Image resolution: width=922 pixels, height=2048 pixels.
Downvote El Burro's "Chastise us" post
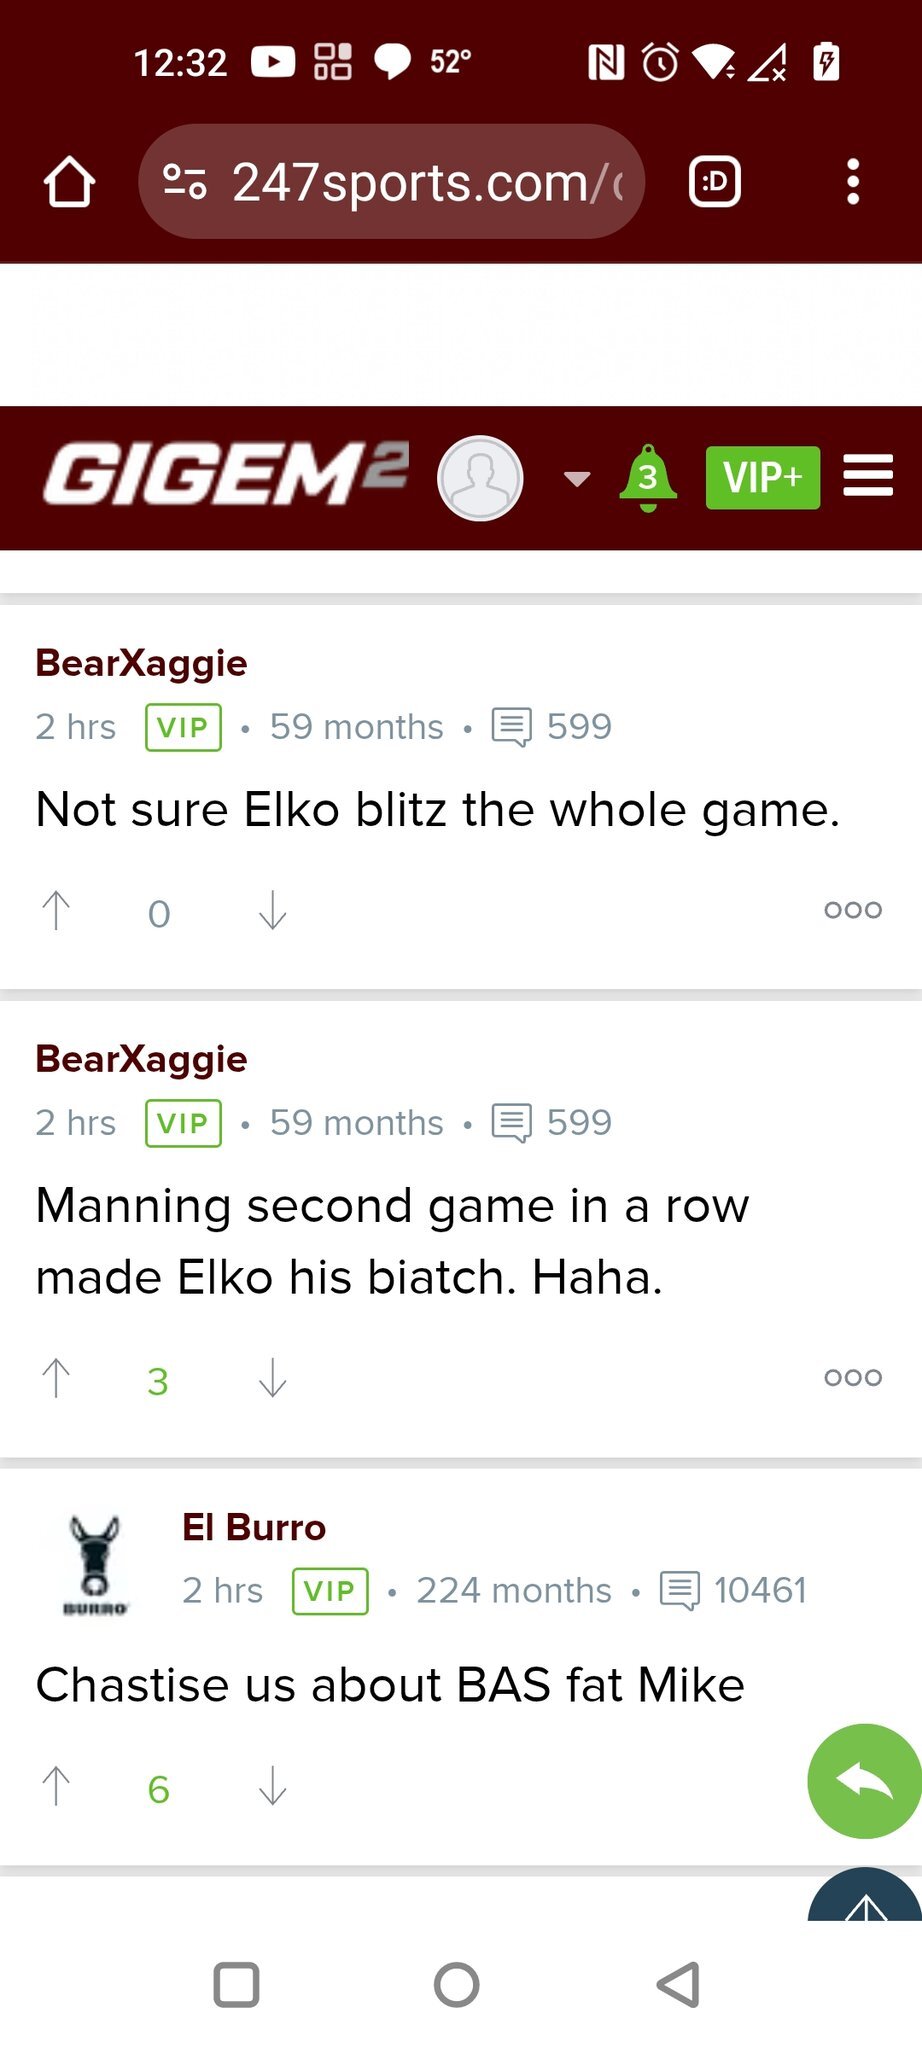pyautogui.click(x=272, y=1787)
